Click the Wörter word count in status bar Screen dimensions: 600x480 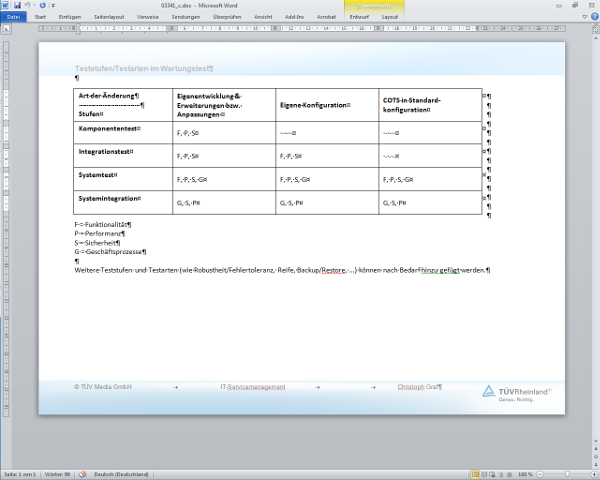tap(58, 474)
